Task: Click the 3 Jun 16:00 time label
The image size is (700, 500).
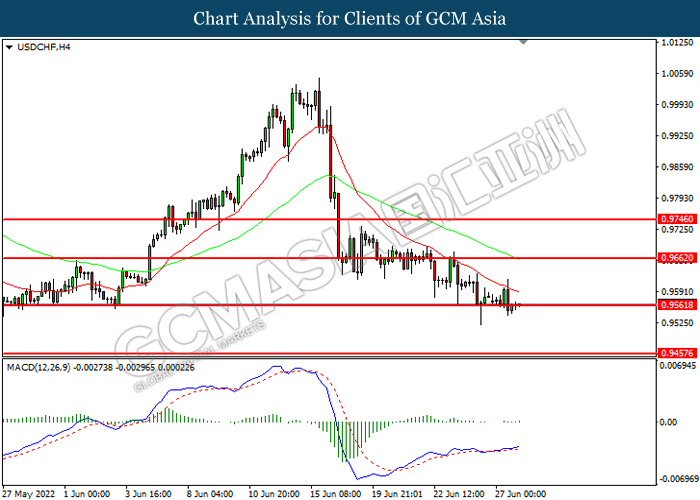Action: pos(148,494)
